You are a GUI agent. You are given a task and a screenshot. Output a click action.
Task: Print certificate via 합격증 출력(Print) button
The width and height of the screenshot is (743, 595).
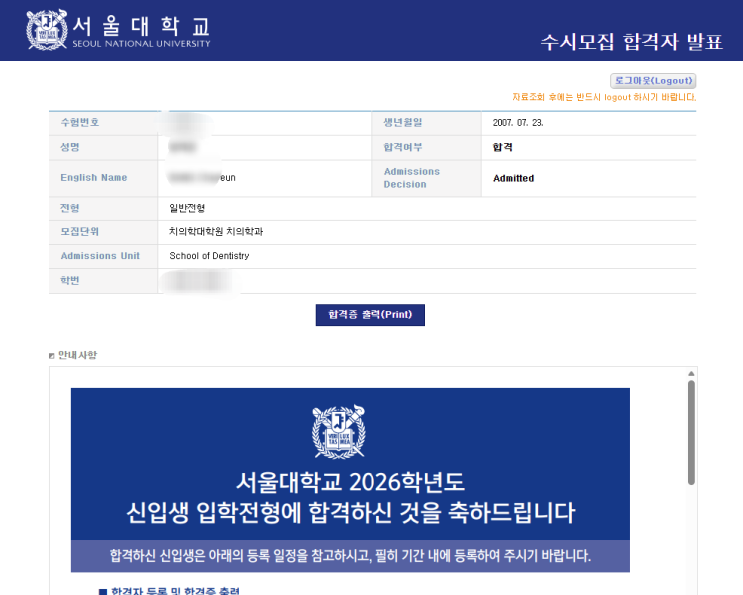(370, 315)
